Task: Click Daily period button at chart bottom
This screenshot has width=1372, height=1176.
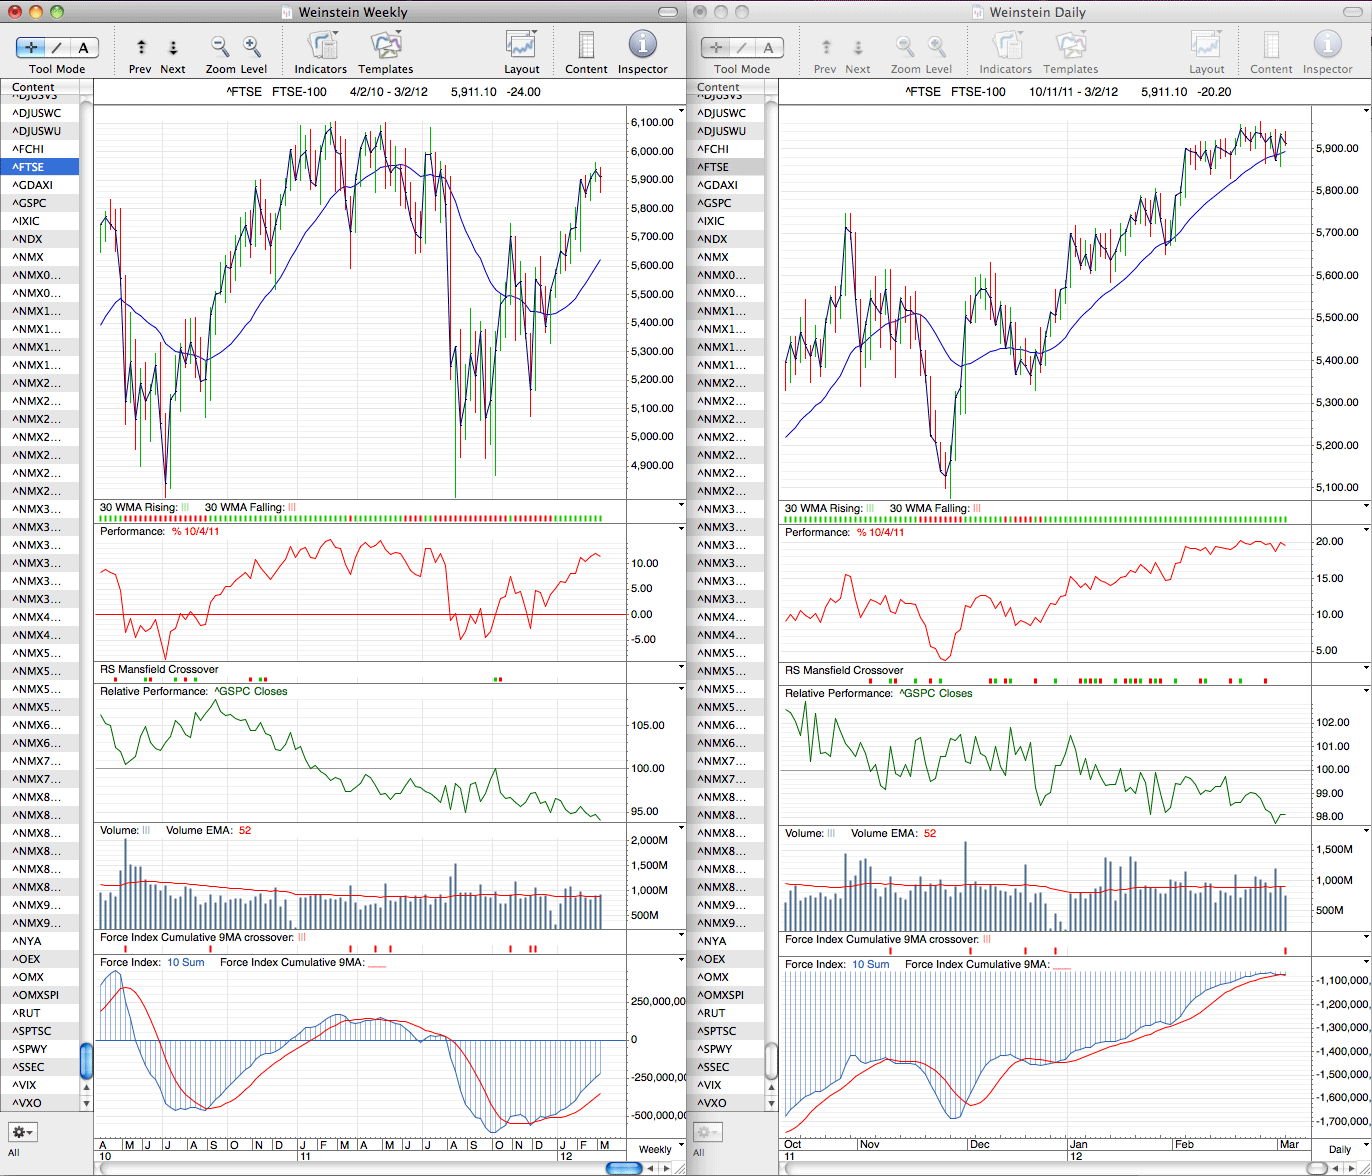Action: (1340, 1149)
